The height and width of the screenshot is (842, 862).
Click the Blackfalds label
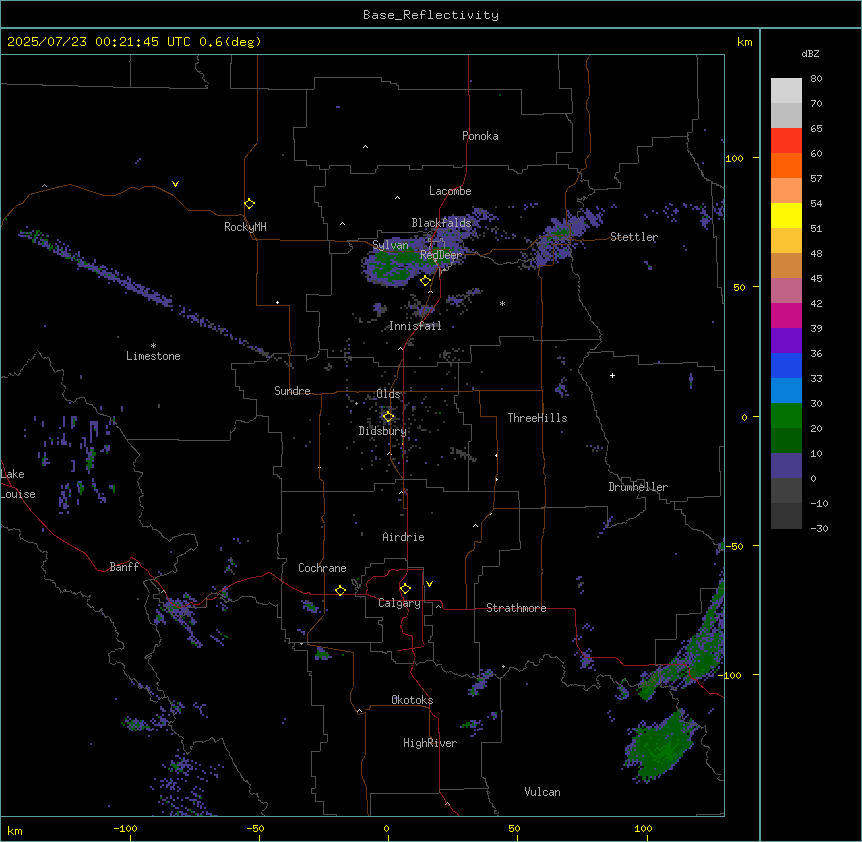click(441, 223)
